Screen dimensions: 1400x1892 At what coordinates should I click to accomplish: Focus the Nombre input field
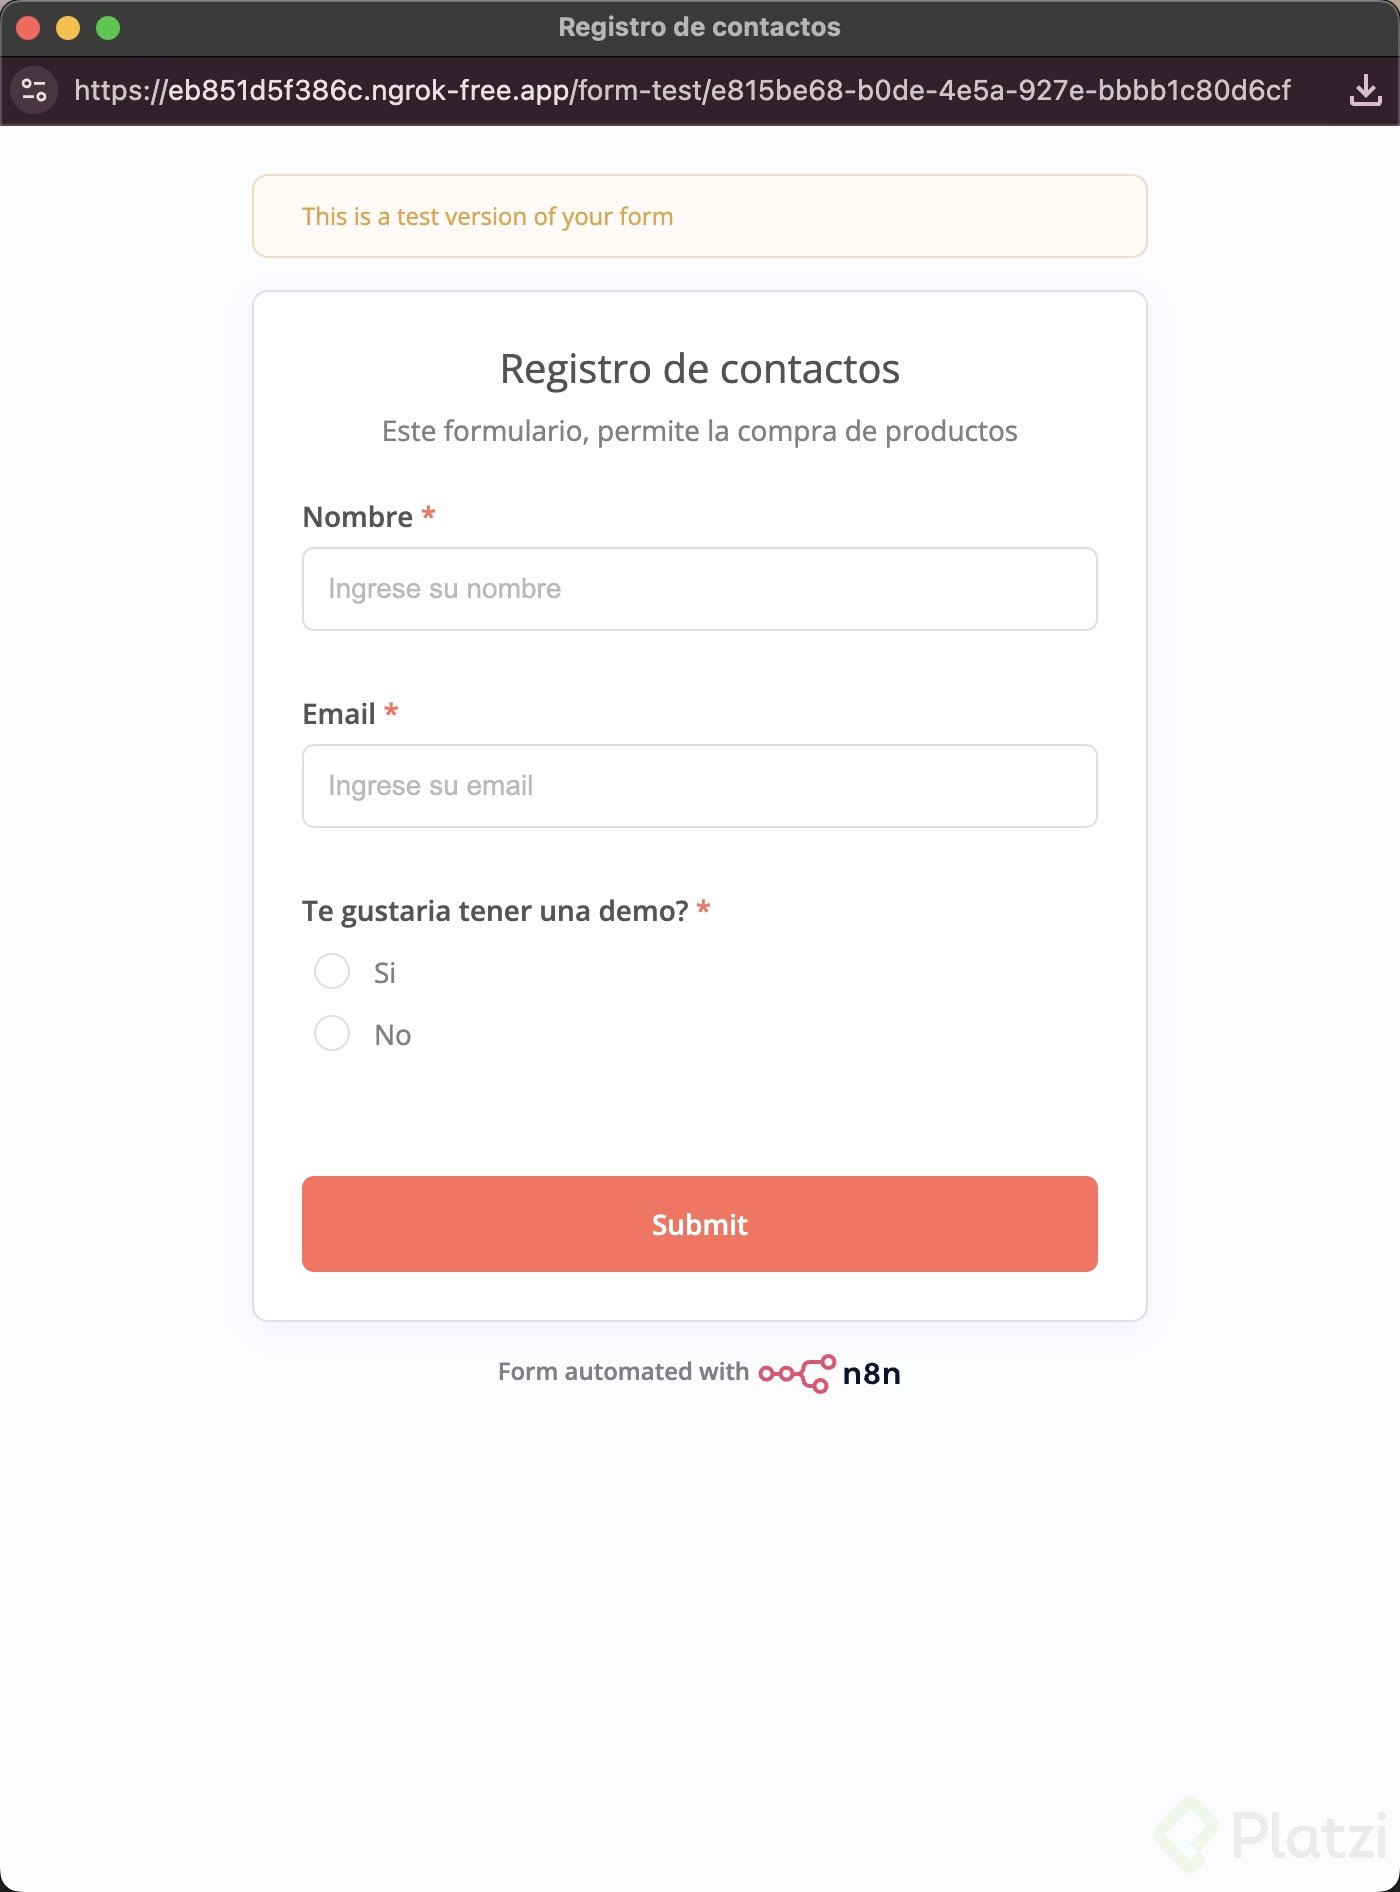pos(700,589)
